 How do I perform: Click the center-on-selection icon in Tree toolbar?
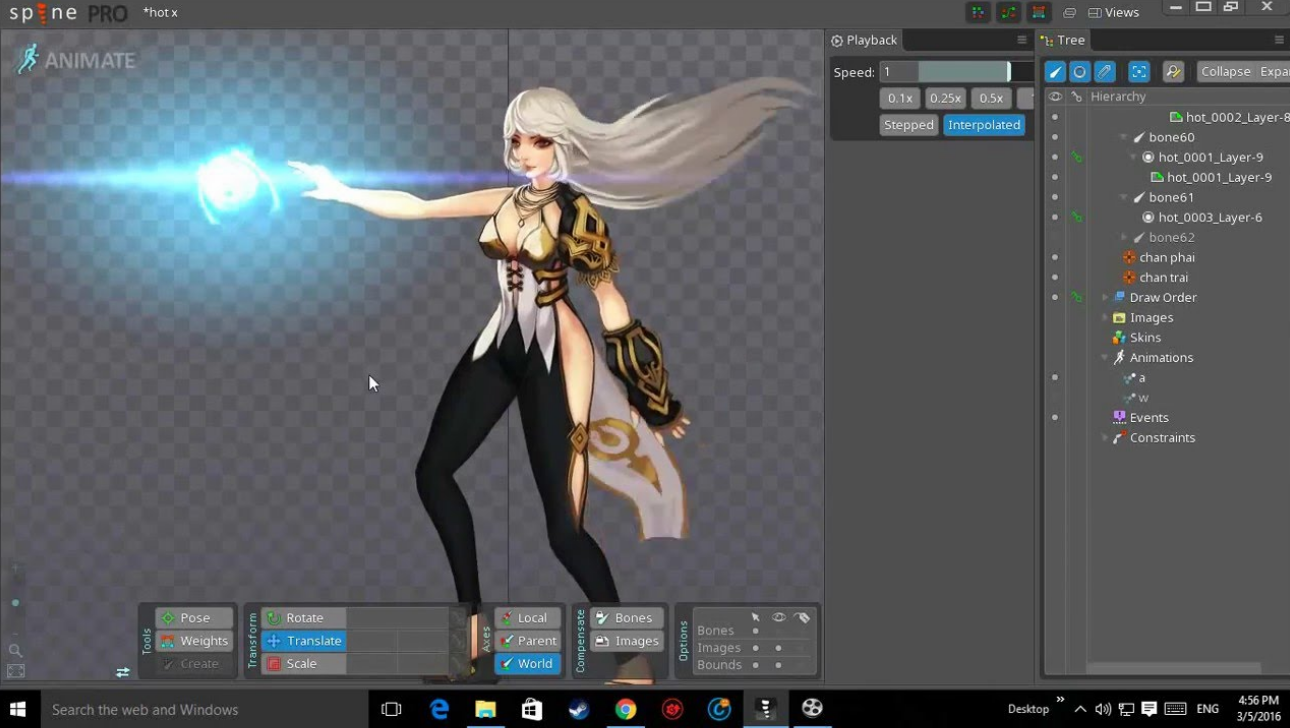pyautogui.click(x=1139, y=72)
